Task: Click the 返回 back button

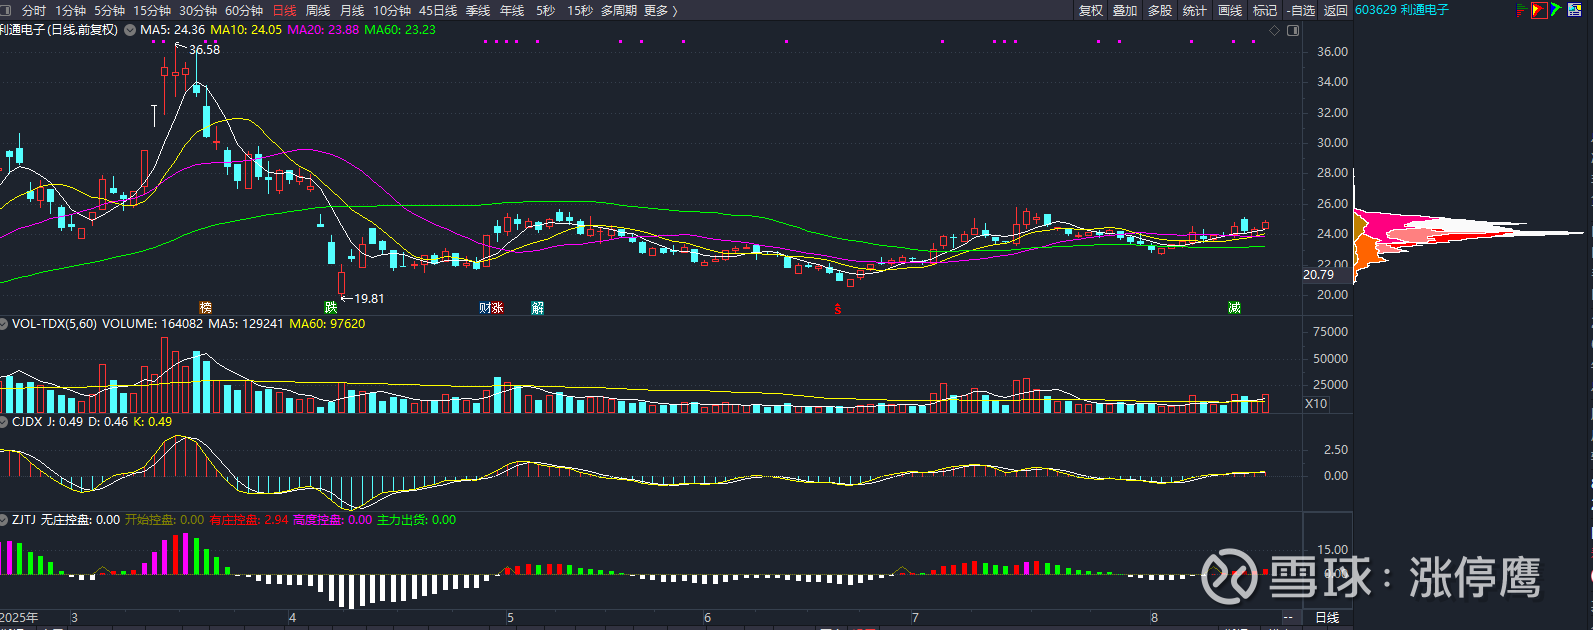Action: (1336, 10)
